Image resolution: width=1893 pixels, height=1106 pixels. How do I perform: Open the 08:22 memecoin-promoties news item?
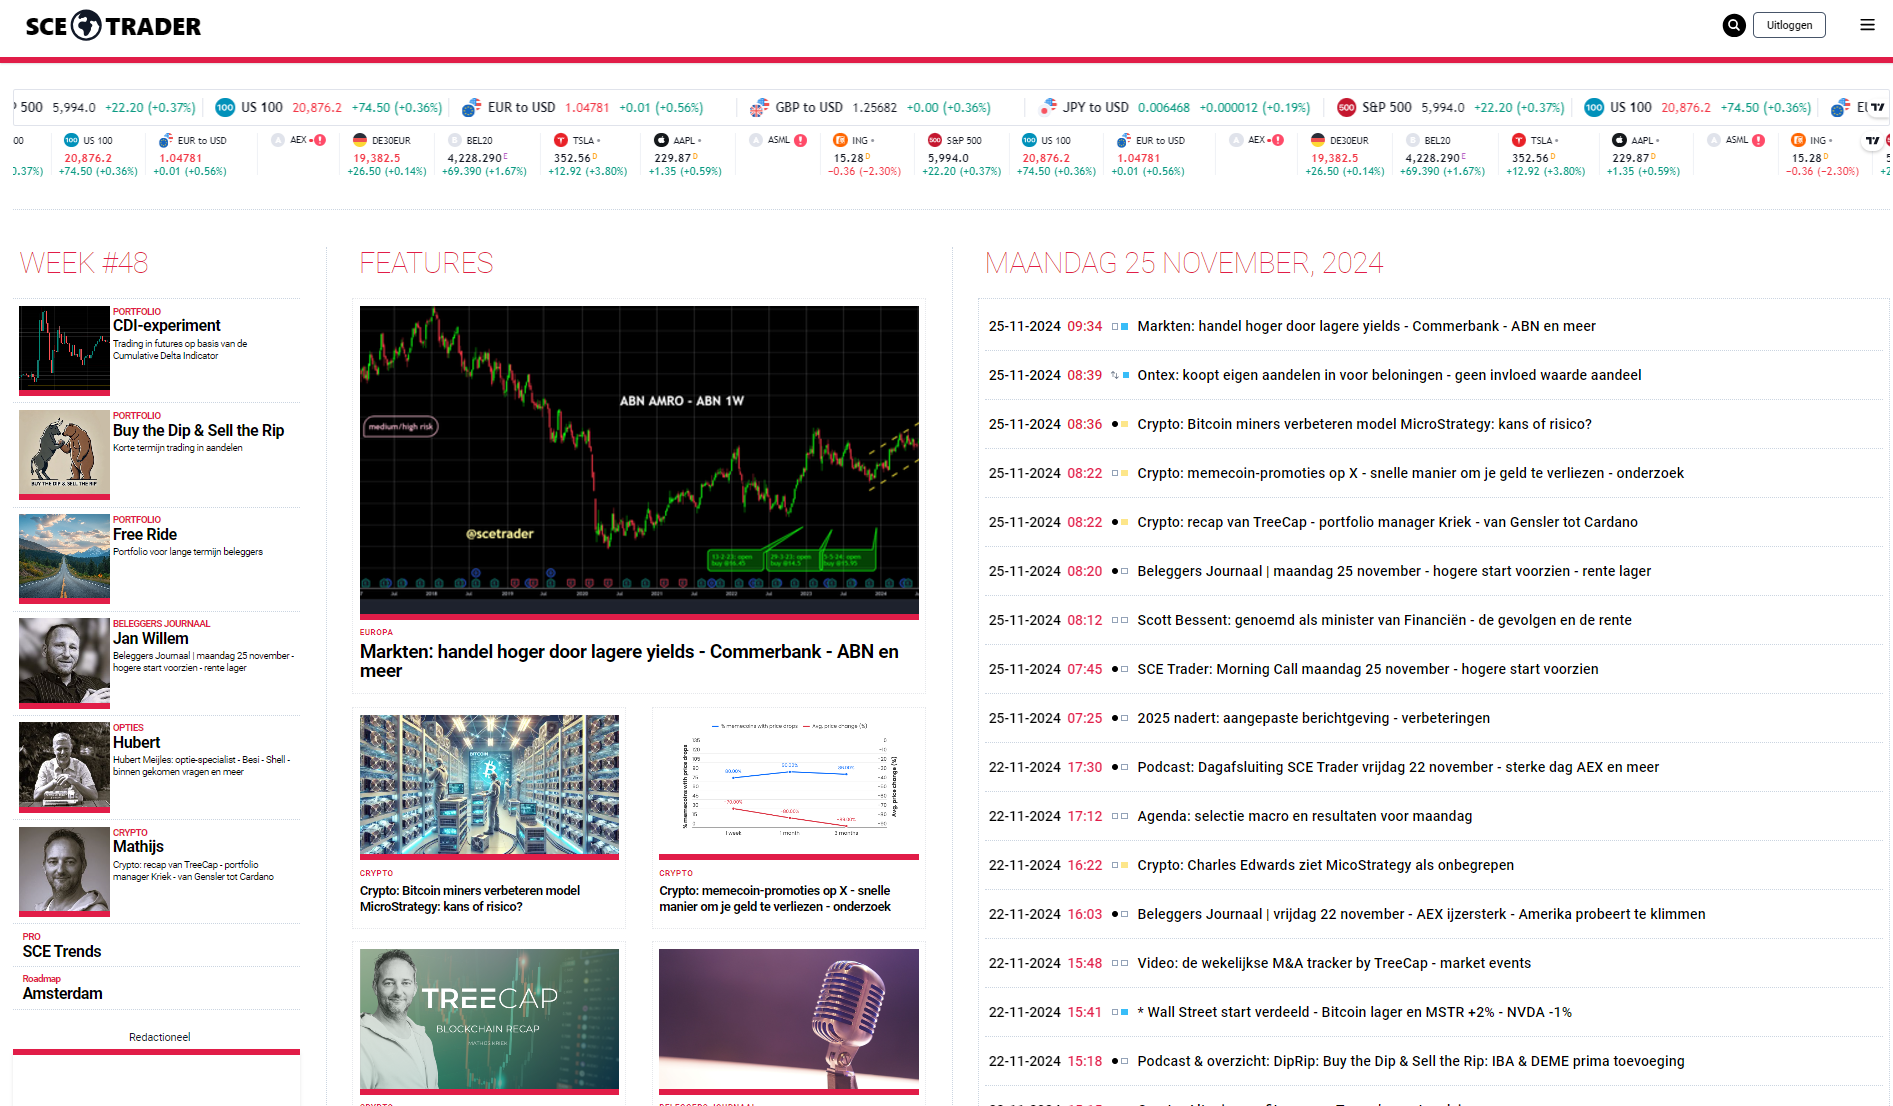tap(1410, 473)
